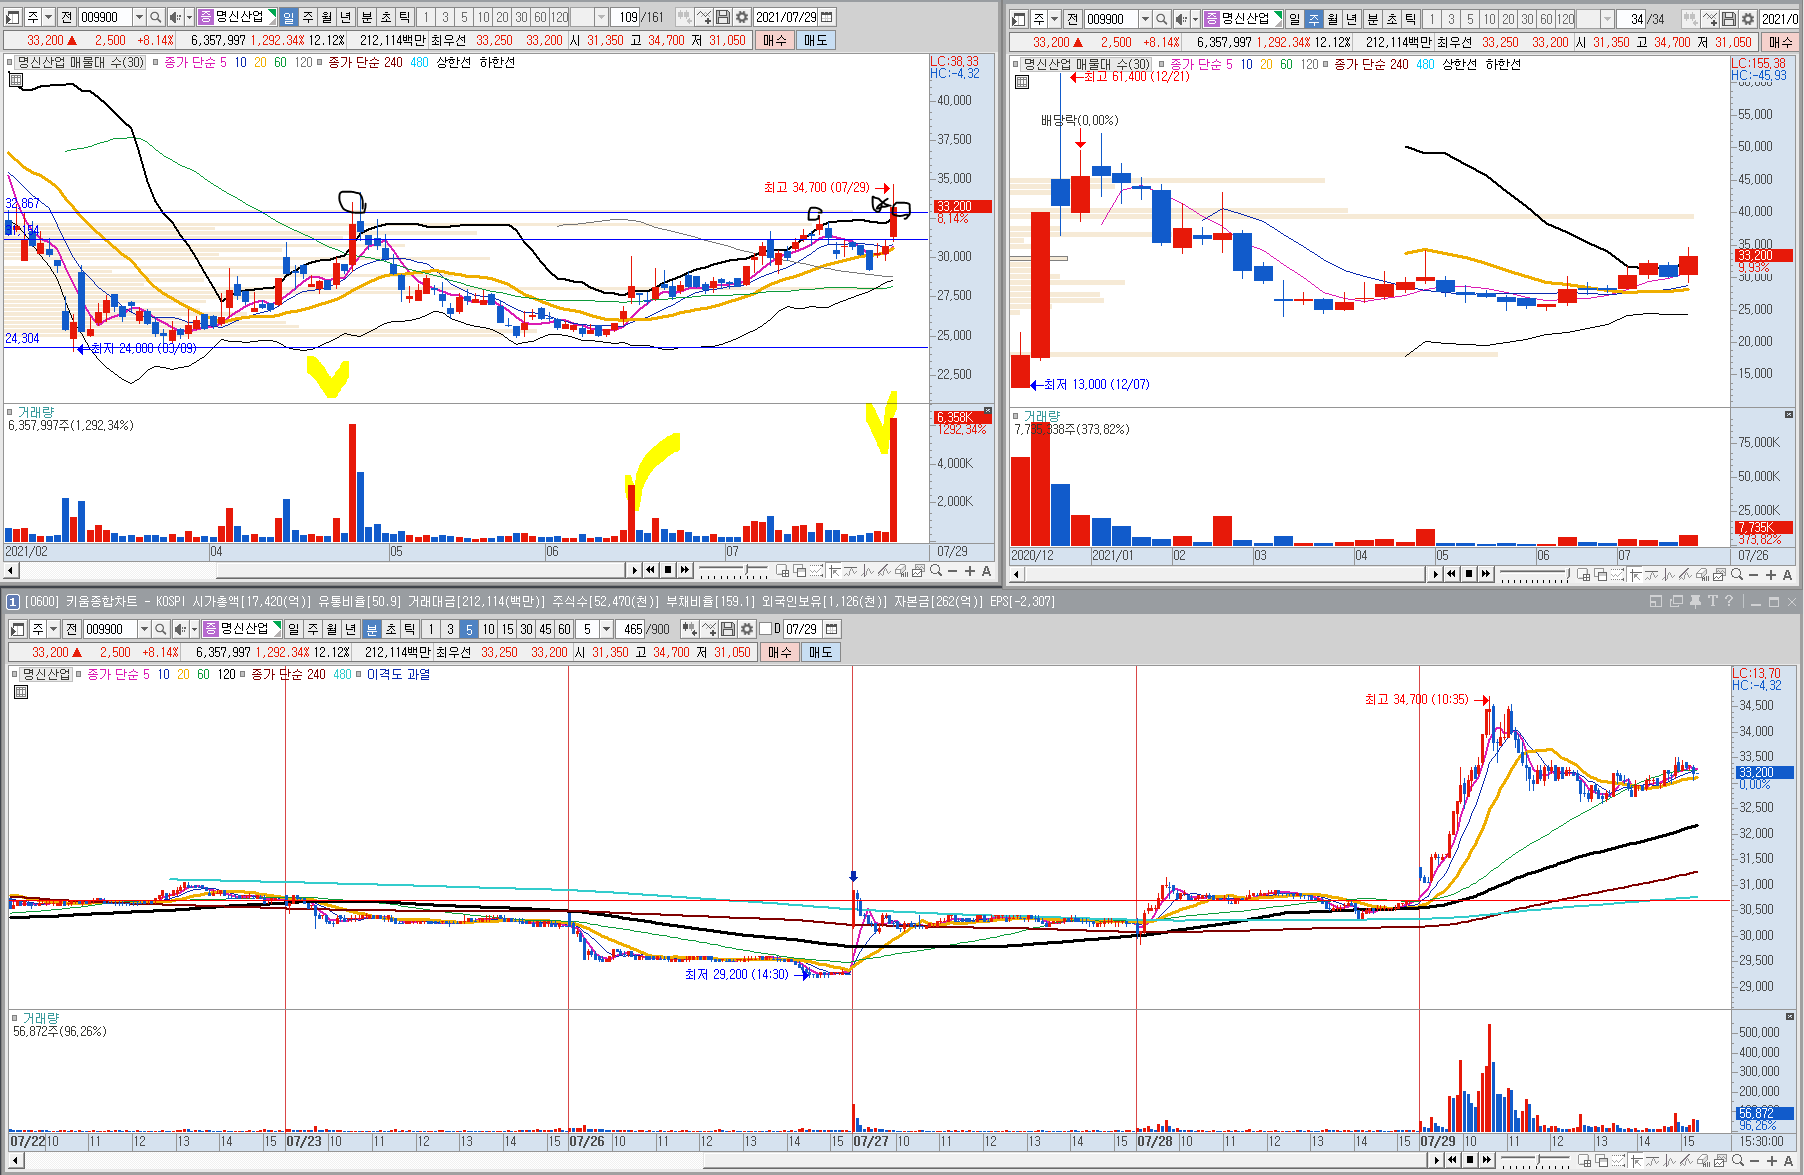
Task: Tick the checkbox before D 07/29 in the bottom chart
Action: tap(765, 629)
